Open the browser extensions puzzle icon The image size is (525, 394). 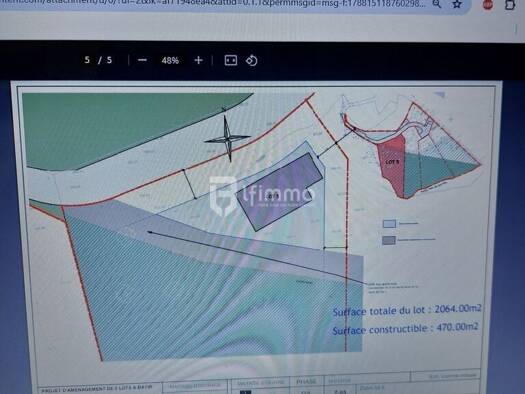510,5
